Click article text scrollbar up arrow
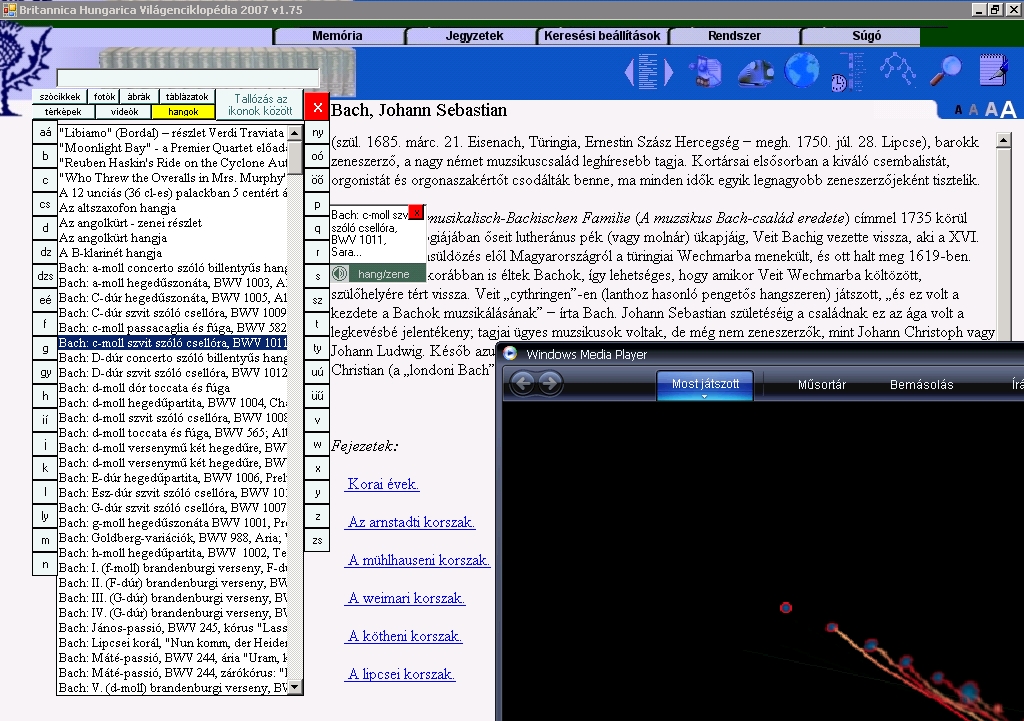This screenshot has height=721, width=1024. 1003,140
